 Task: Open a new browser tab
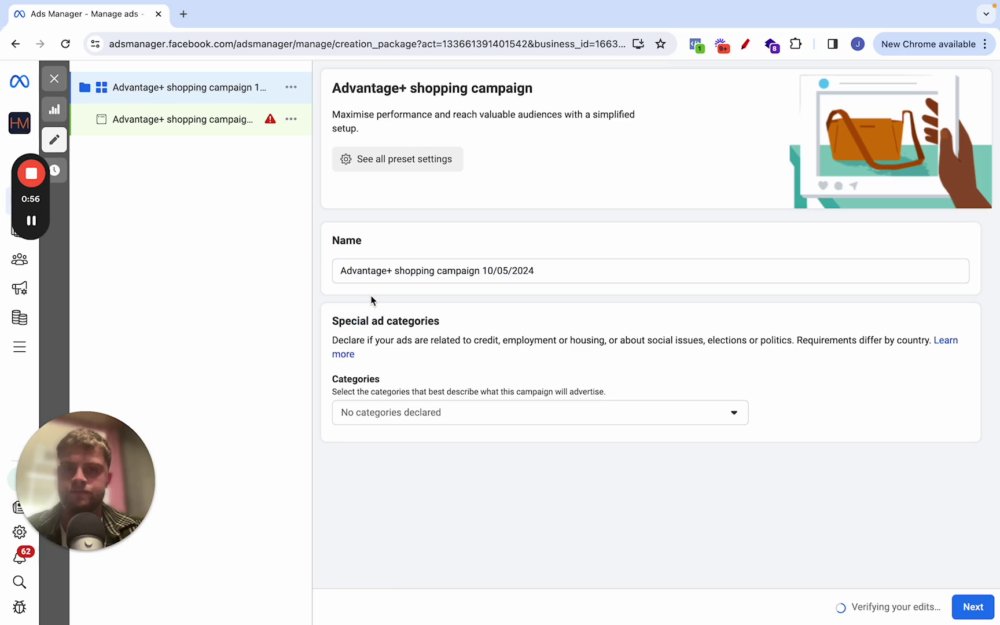pyautogui.click(x=183, y=14)
